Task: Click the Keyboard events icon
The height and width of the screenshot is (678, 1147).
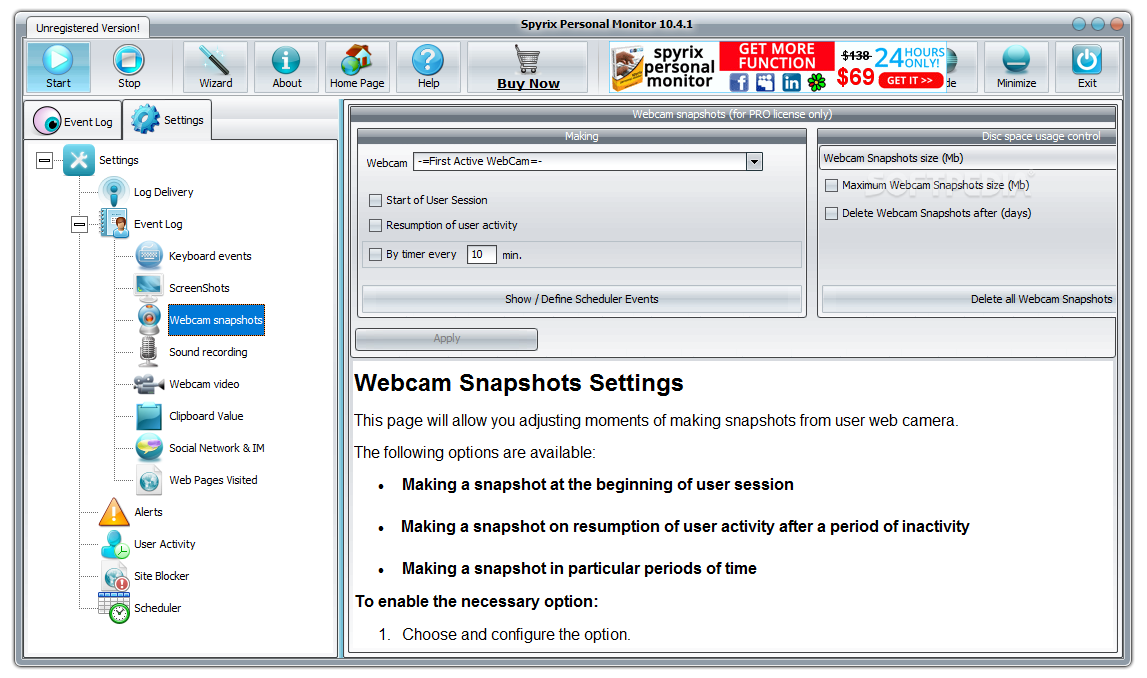Action: pyautogui.click(x=149, y=255)
